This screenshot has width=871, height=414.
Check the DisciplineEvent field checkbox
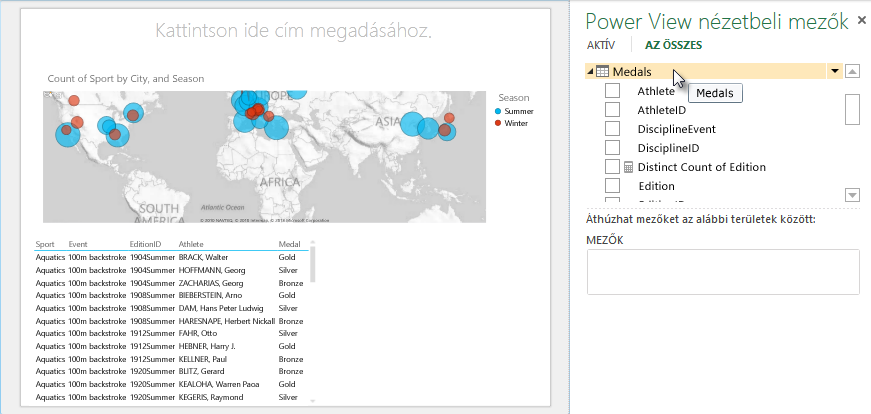click(x=612, y=128)
